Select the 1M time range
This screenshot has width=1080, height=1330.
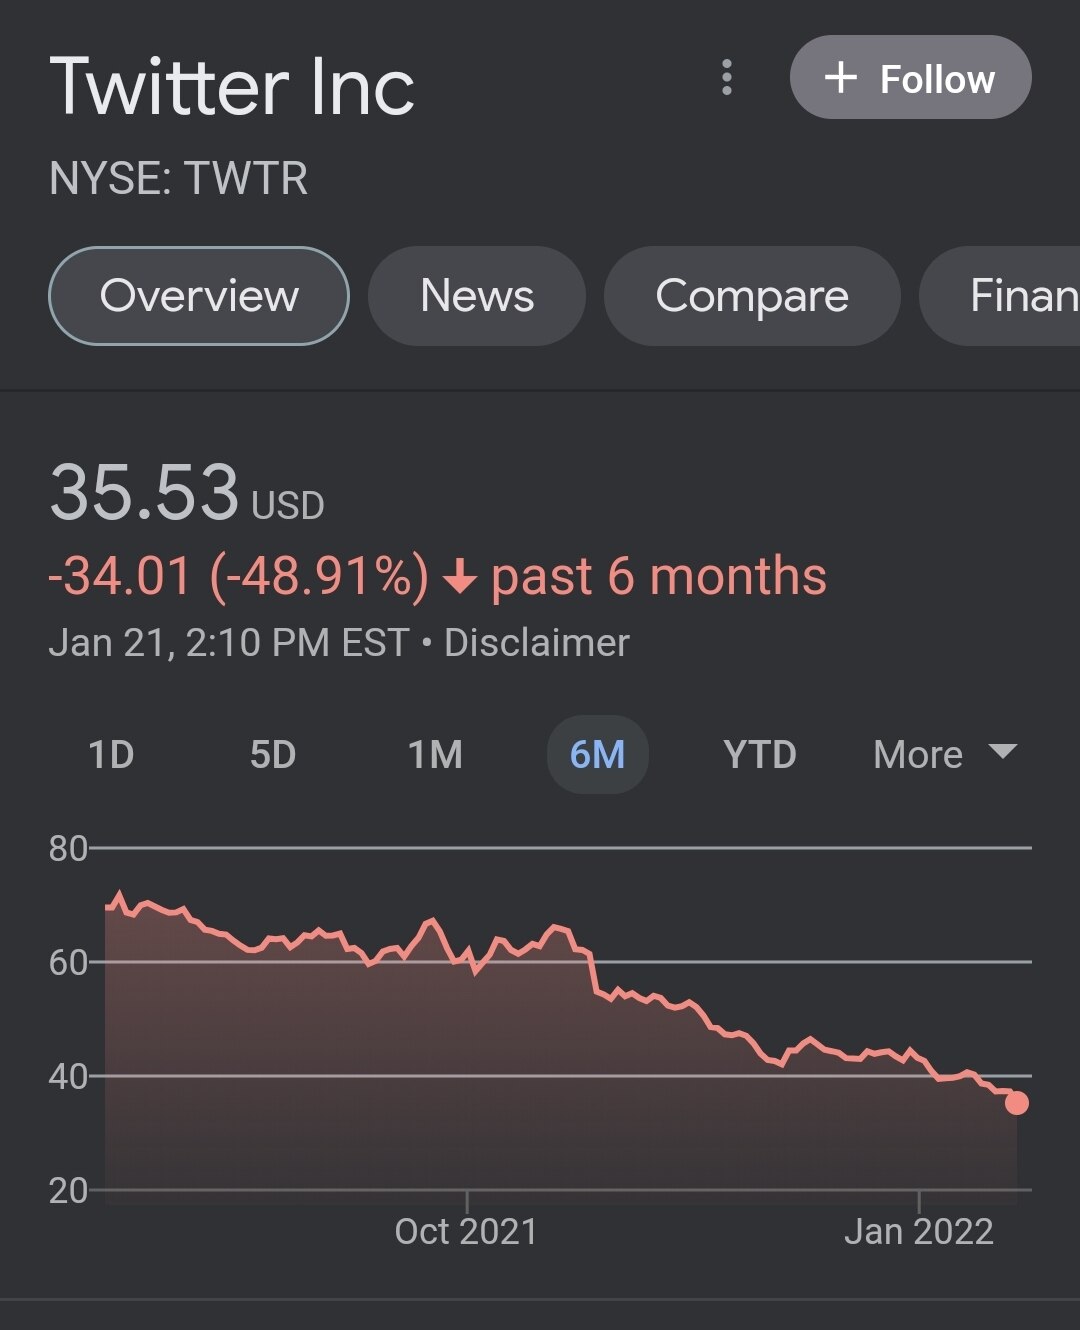point(435,754)
